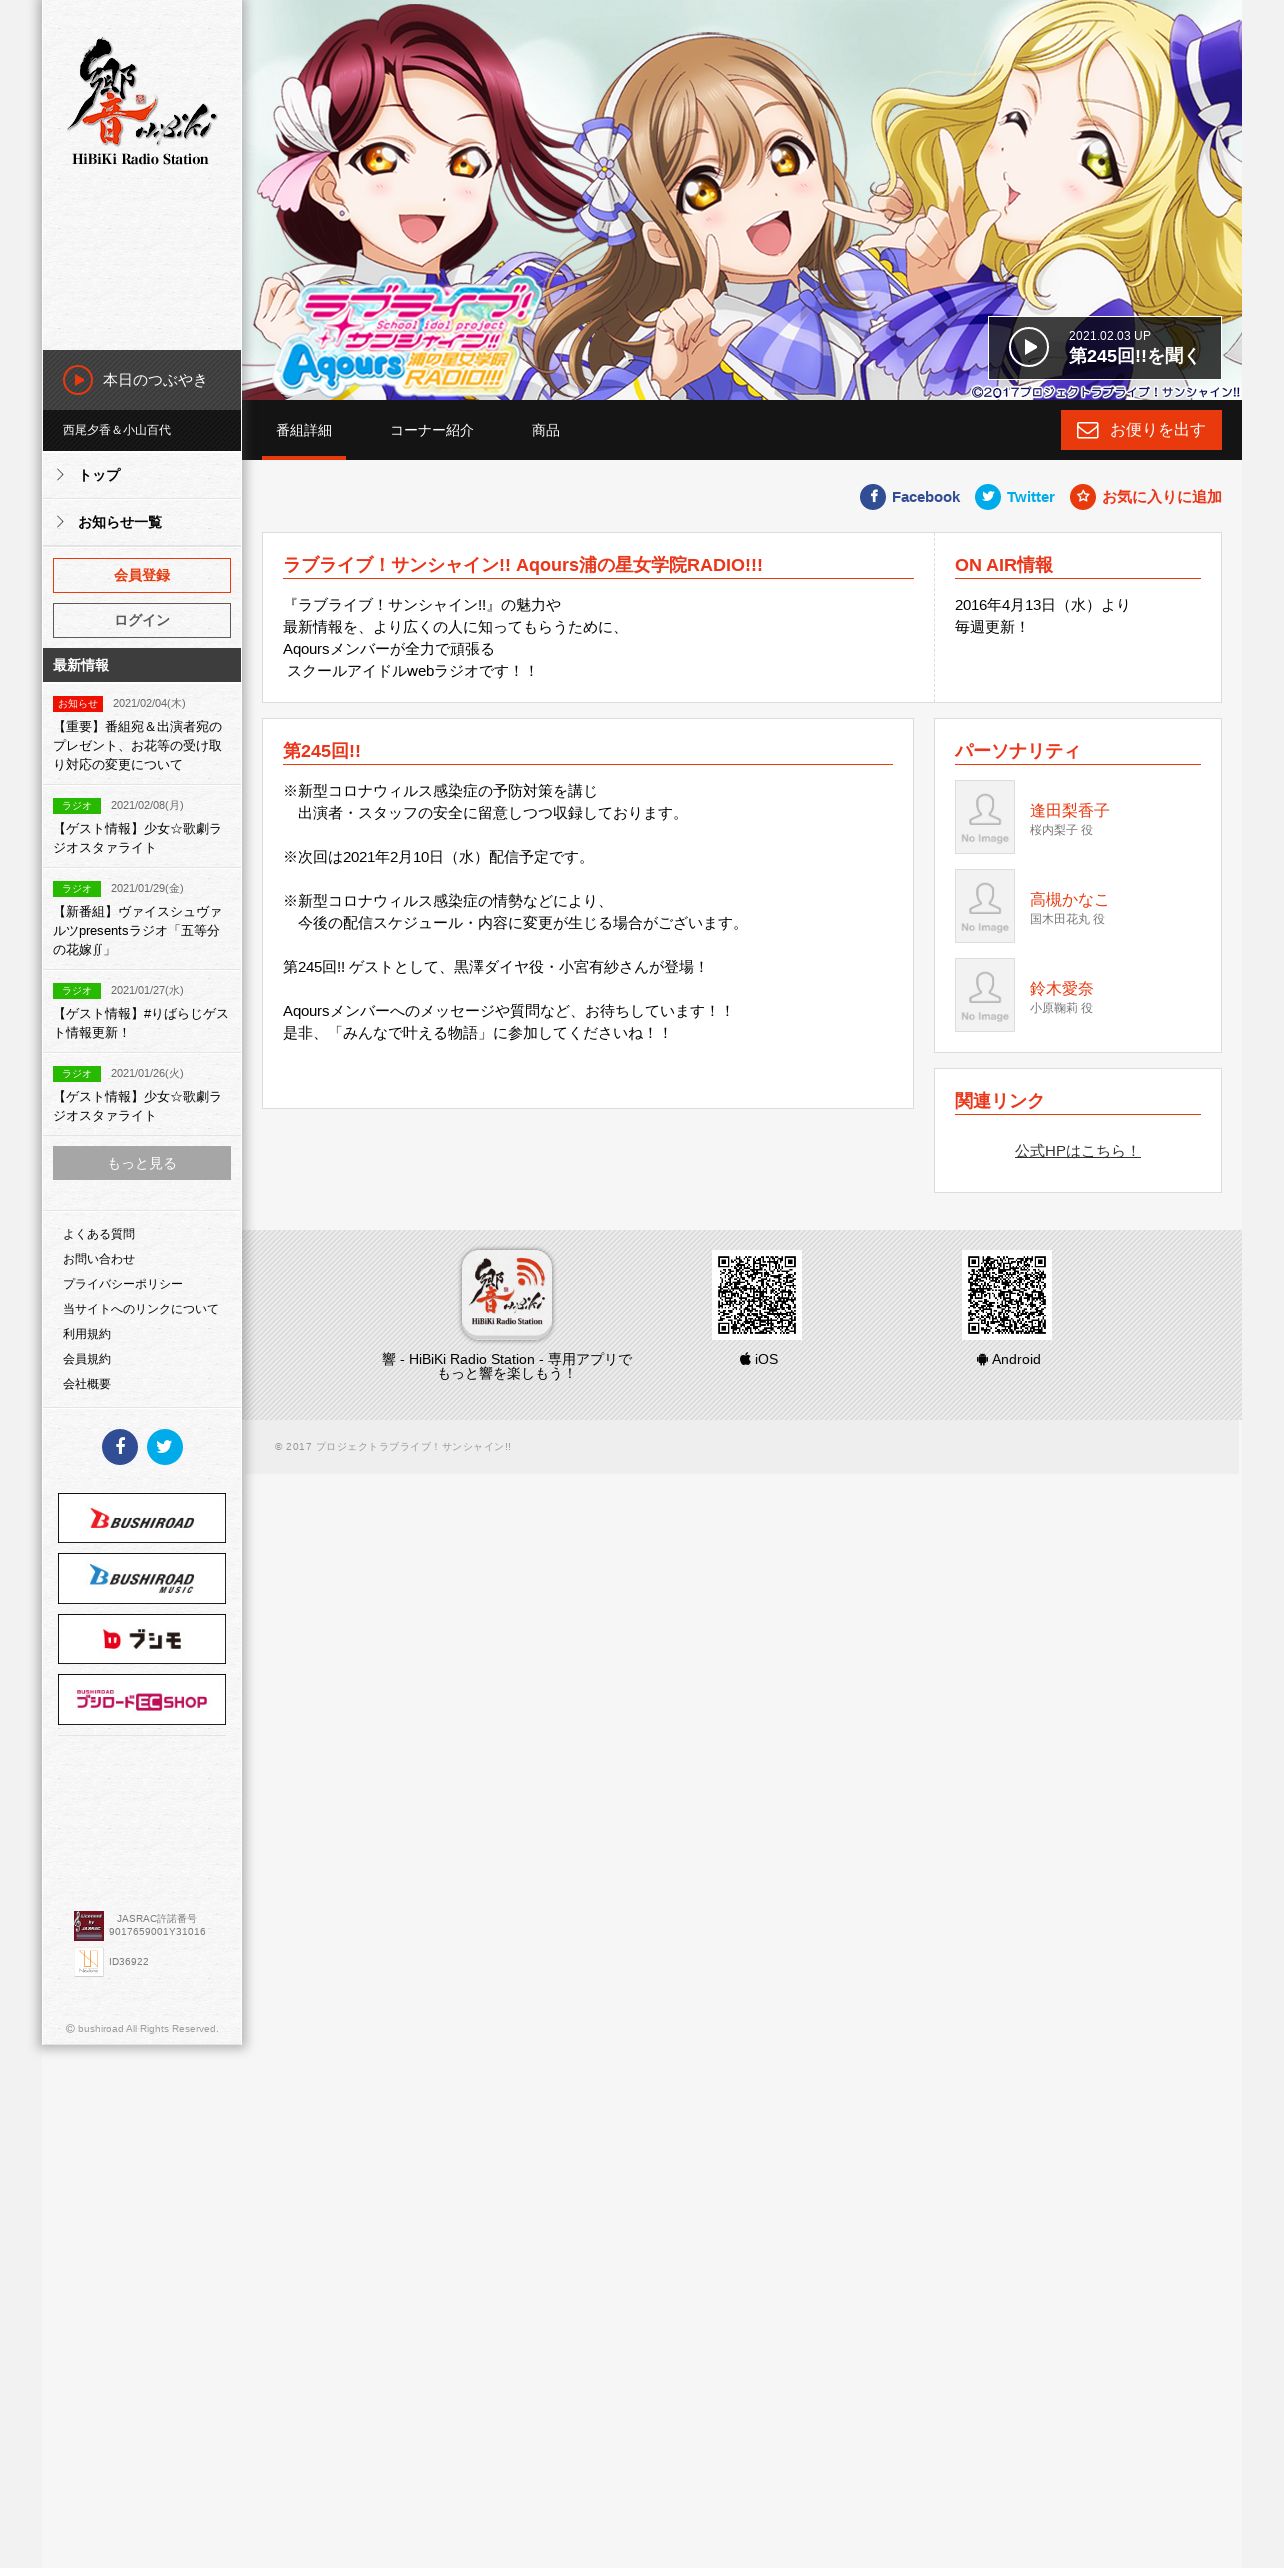Open プライバシーポリシー
Screen dimensions: 1284x2568
(123, 1284)
